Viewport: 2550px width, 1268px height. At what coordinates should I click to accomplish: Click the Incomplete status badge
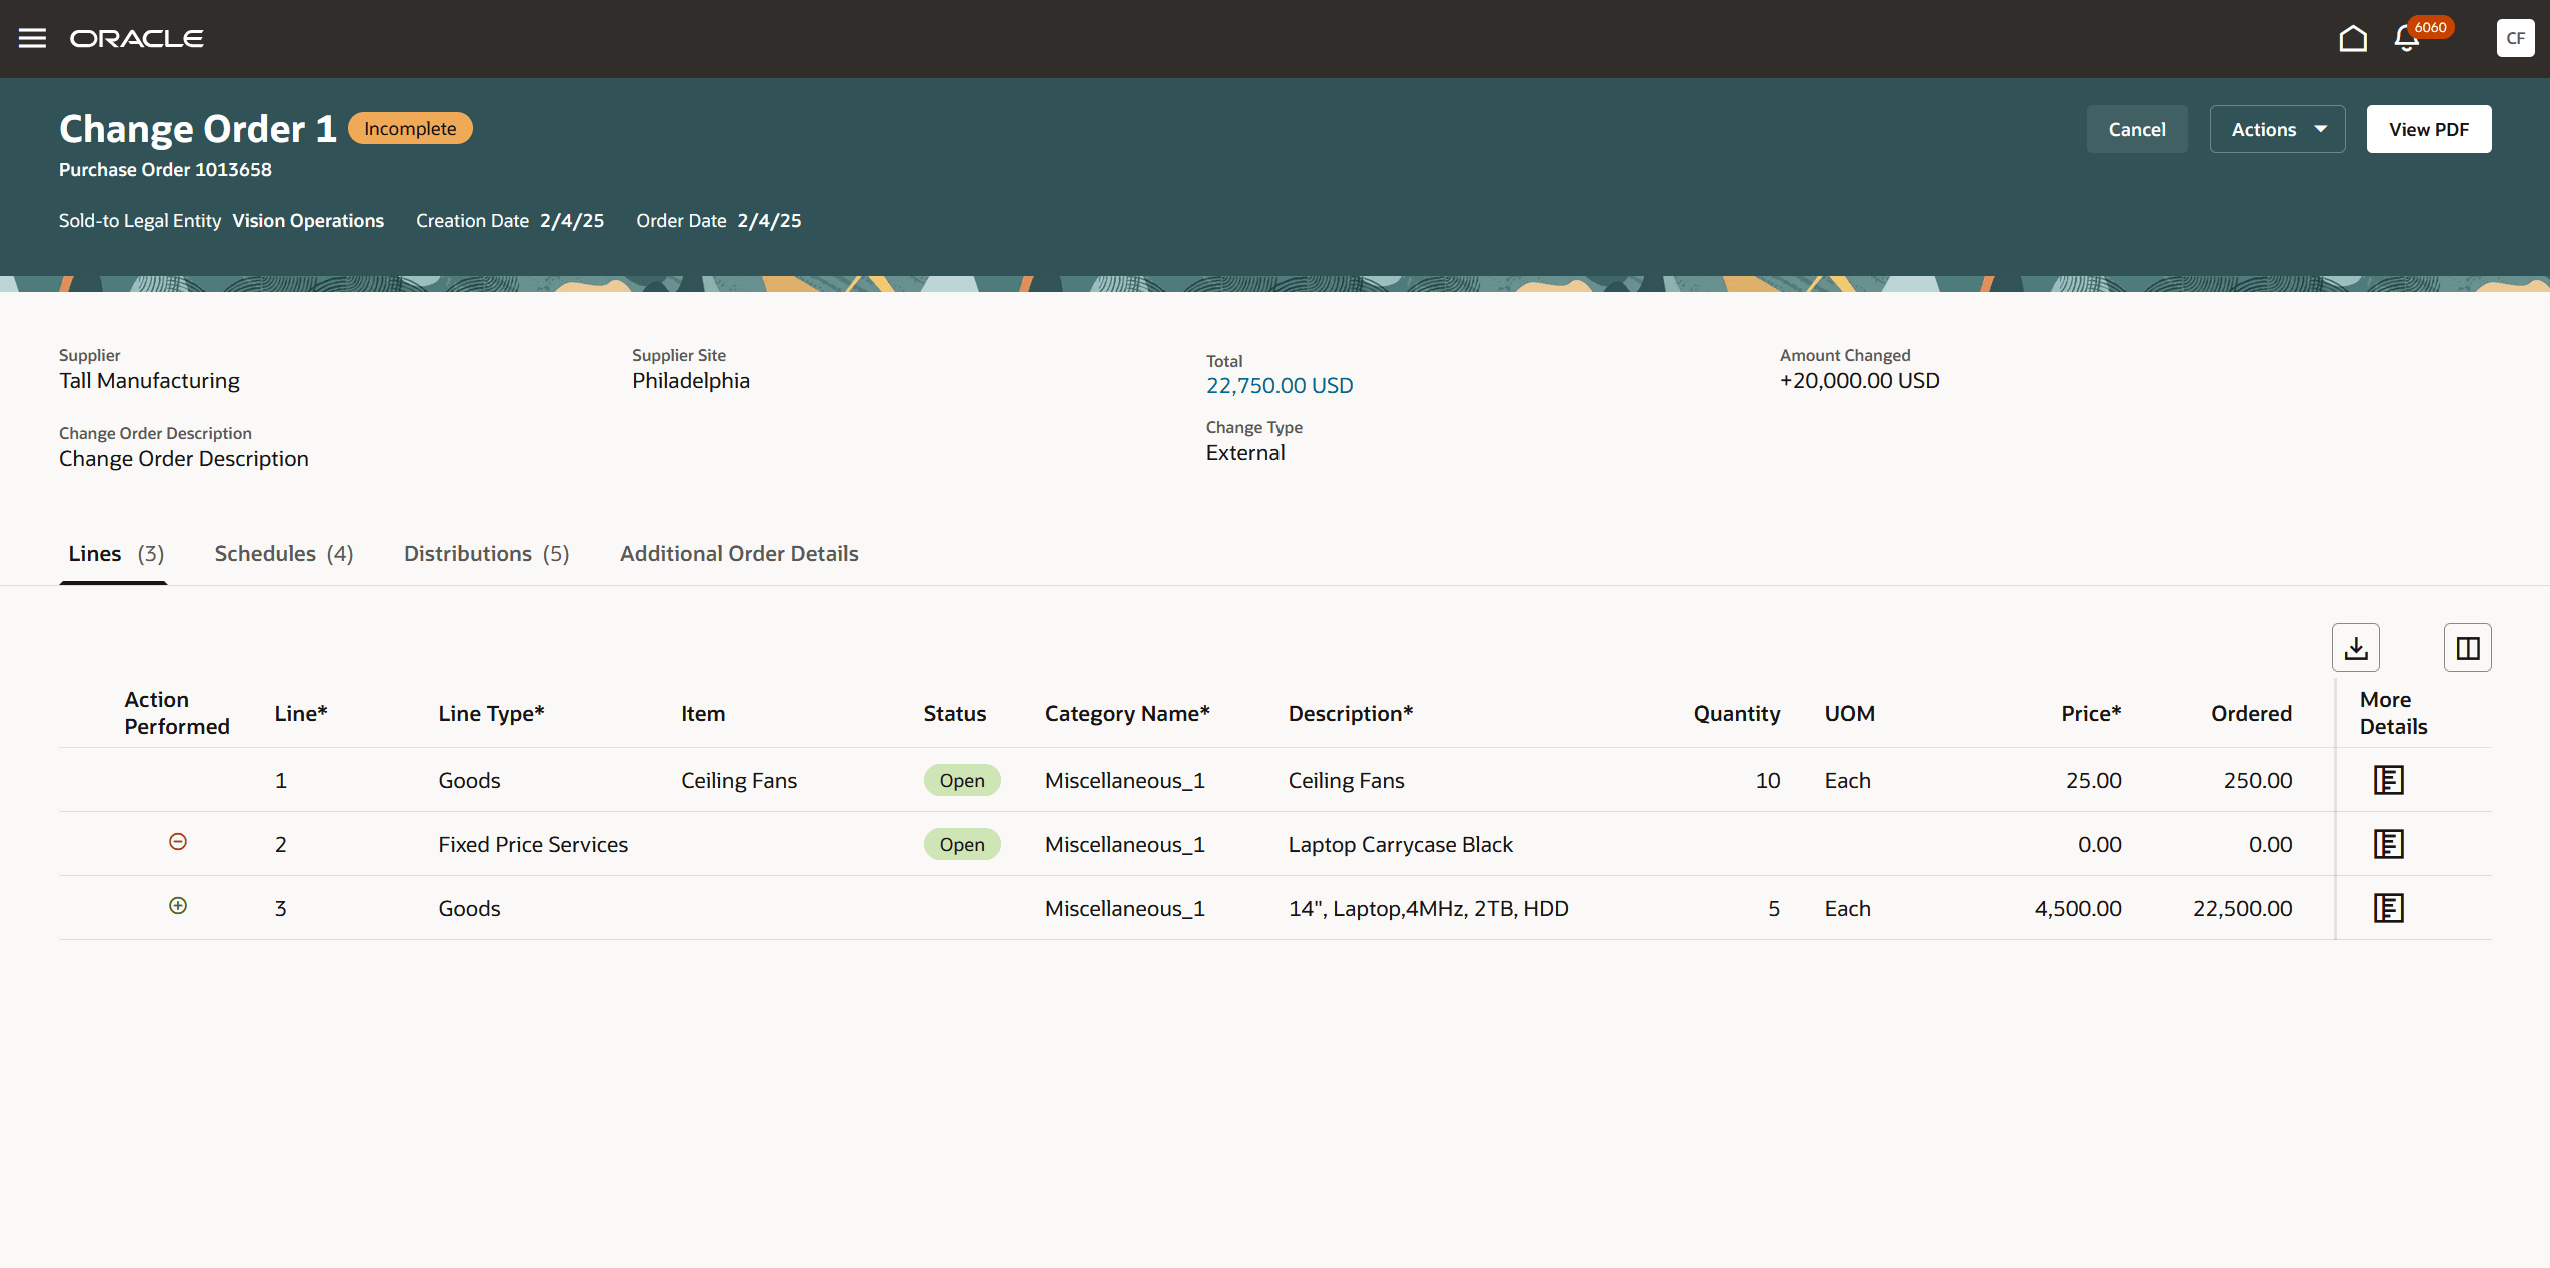410,129
